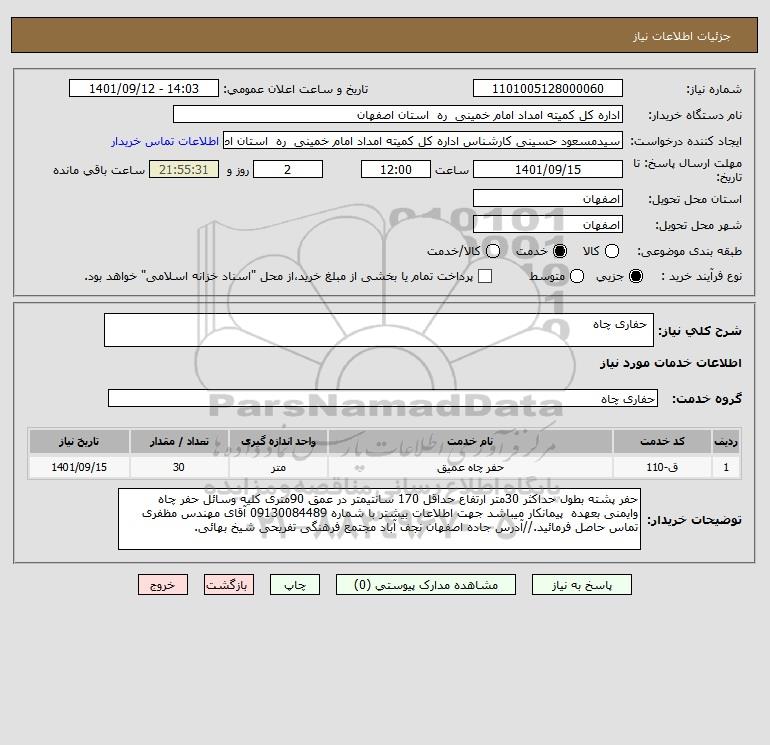Click the unit cell متر

coord(278,467)
